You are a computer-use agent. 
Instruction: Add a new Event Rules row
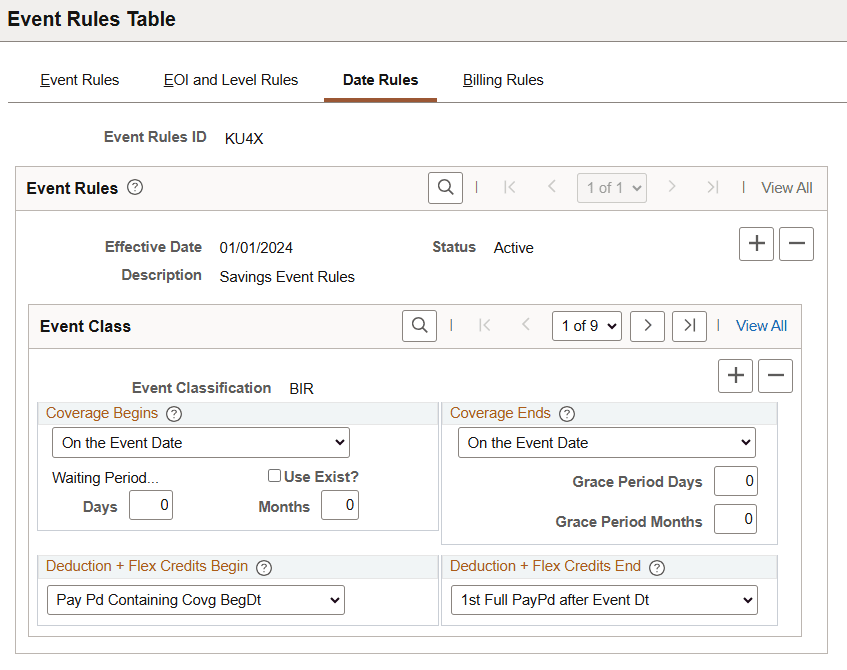click(756, 243)
